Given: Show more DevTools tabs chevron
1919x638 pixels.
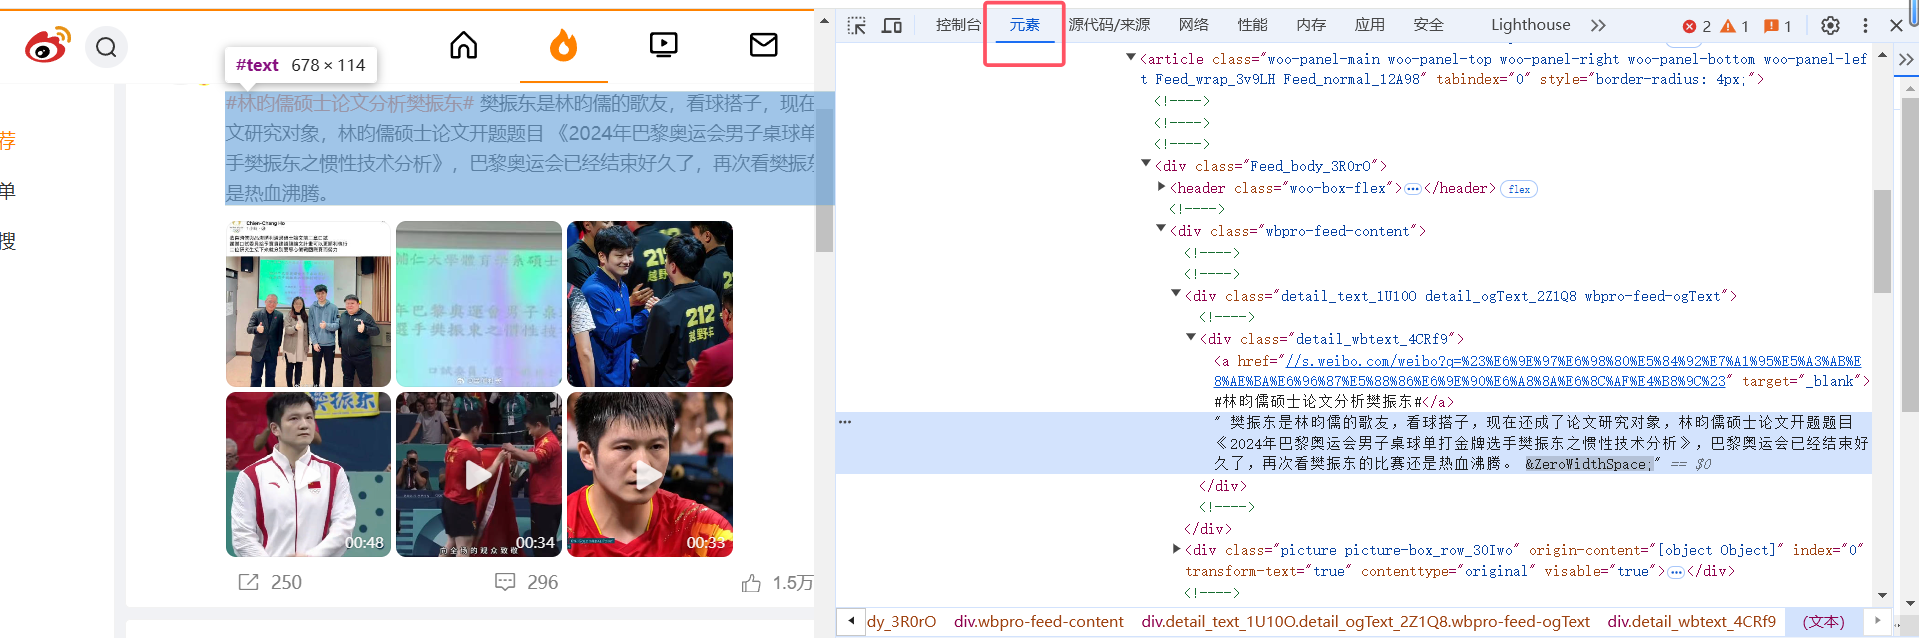Looking at the screenshot, I should [x=1598, y=25].
